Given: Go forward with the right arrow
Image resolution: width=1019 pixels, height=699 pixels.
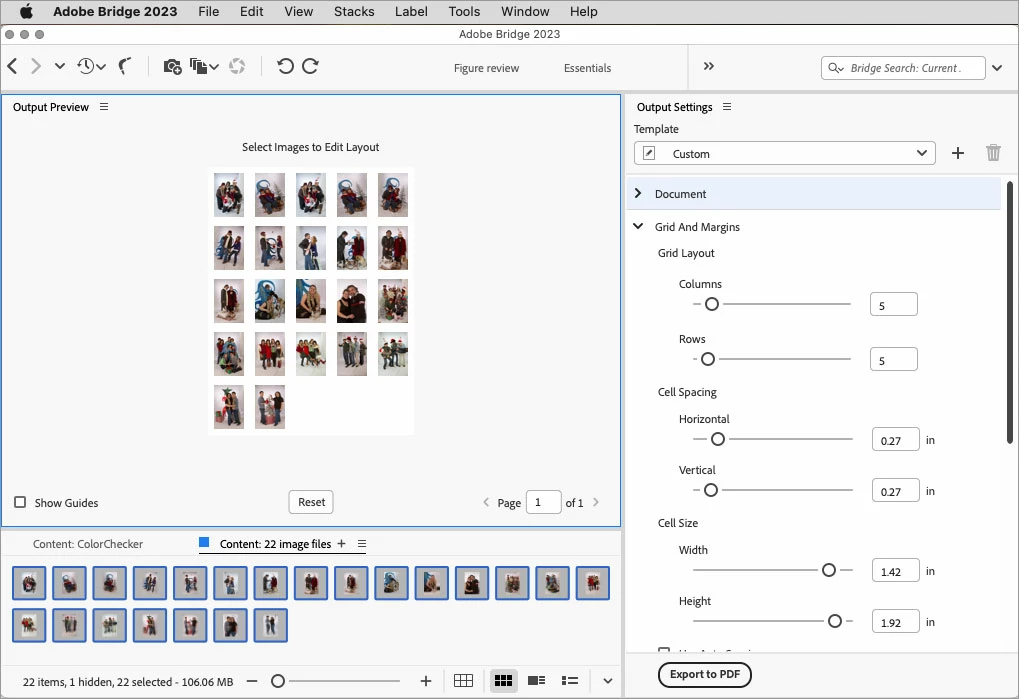Looking at the screenshot, I should coord(36,66).
